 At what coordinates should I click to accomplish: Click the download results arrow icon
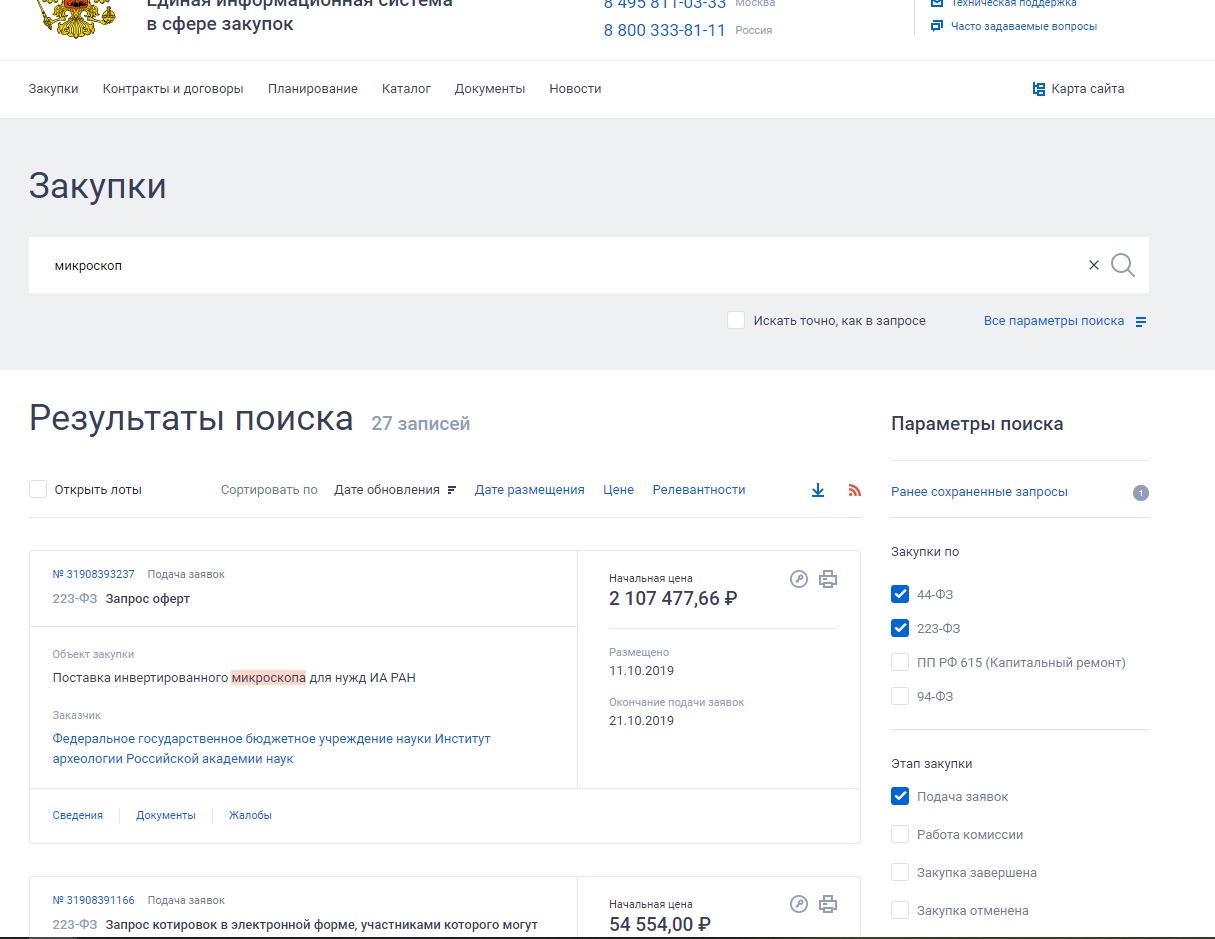(818, 490)
